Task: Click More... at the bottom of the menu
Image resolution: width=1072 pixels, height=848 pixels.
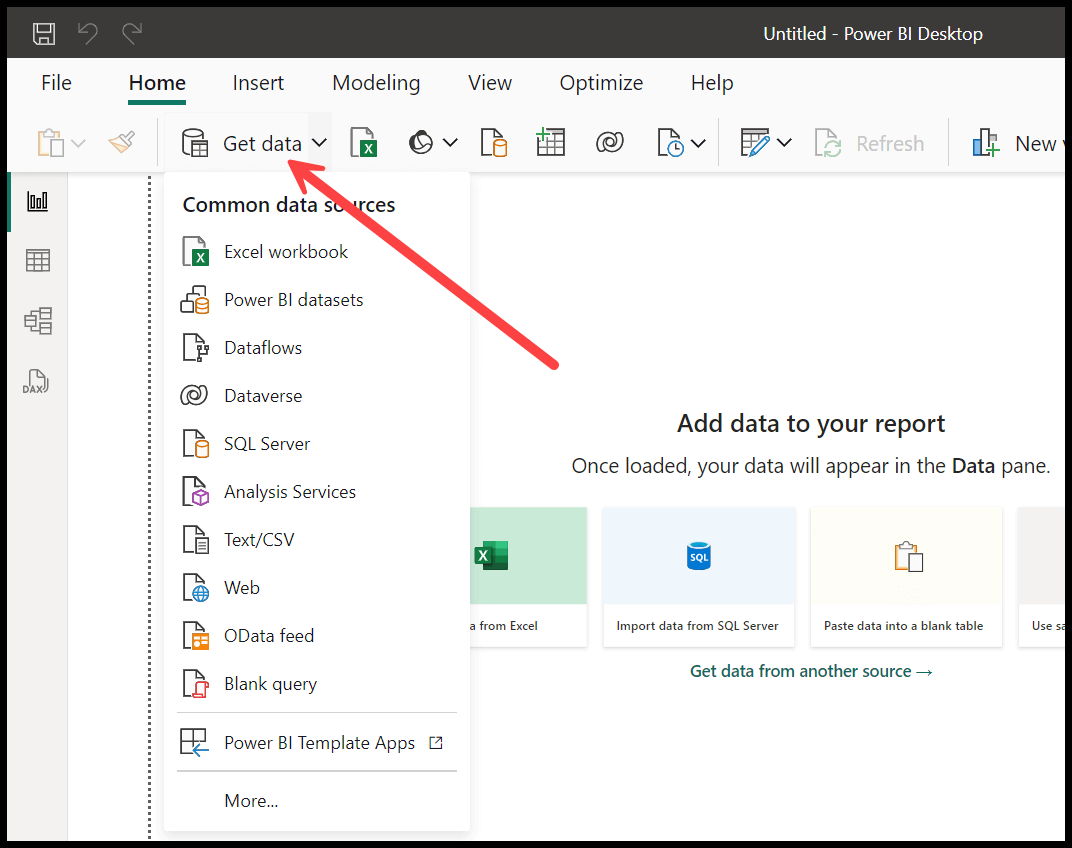Action: coord(317,801)
